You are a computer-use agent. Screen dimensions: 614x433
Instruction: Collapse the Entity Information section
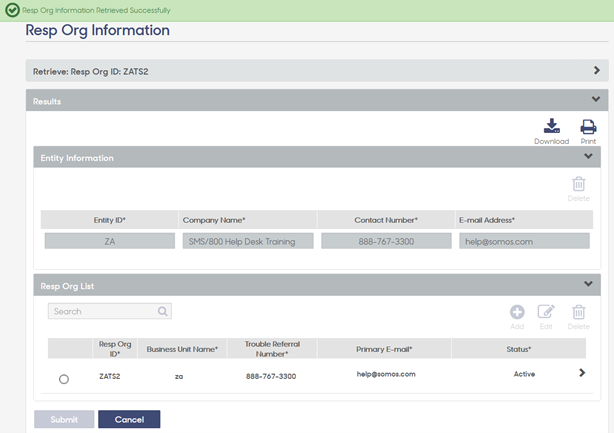[x=588, y=156]
